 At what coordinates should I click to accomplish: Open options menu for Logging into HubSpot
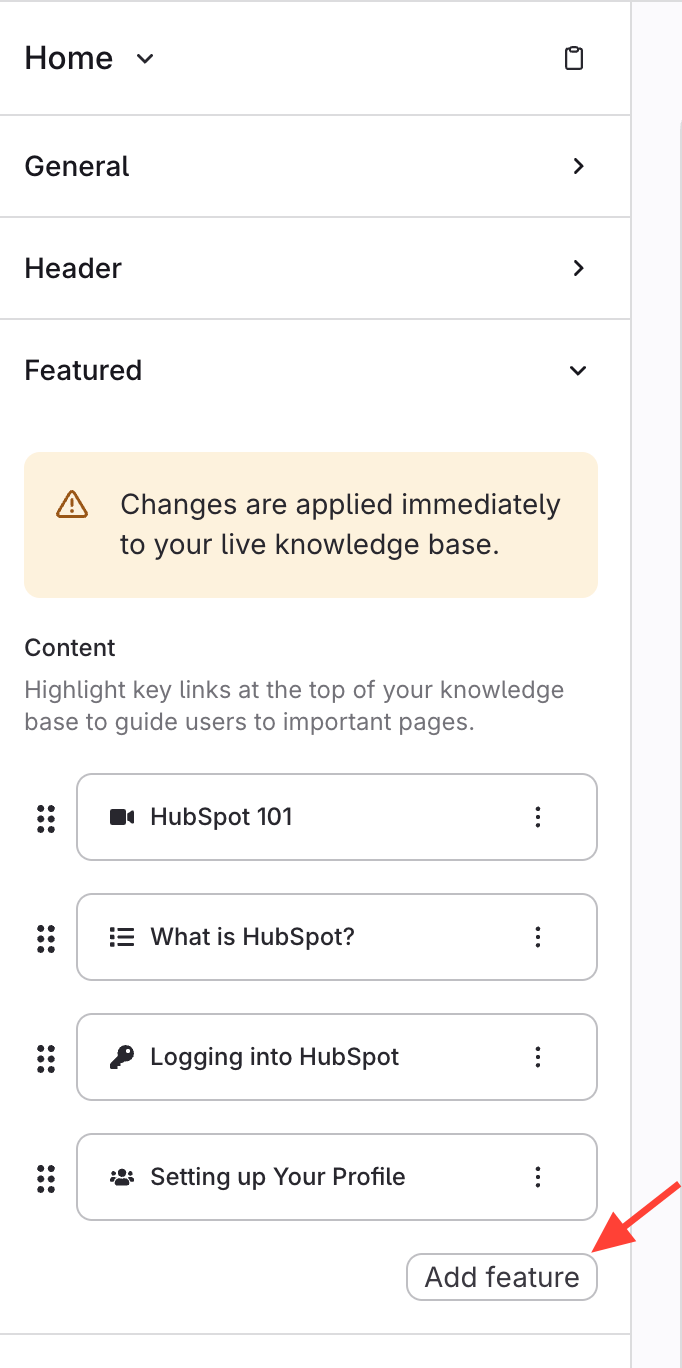click(x=538, y=1057)
